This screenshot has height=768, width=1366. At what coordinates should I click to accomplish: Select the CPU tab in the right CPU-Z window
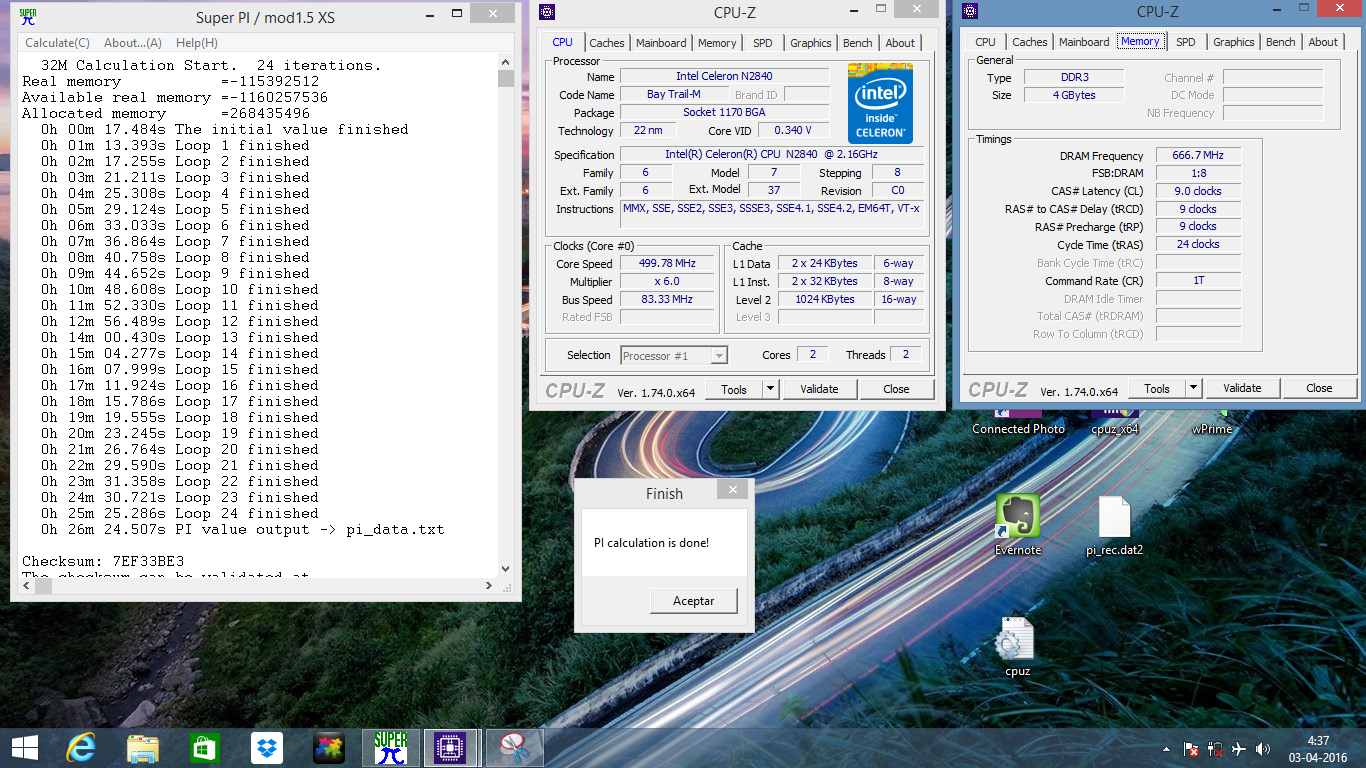985,42
